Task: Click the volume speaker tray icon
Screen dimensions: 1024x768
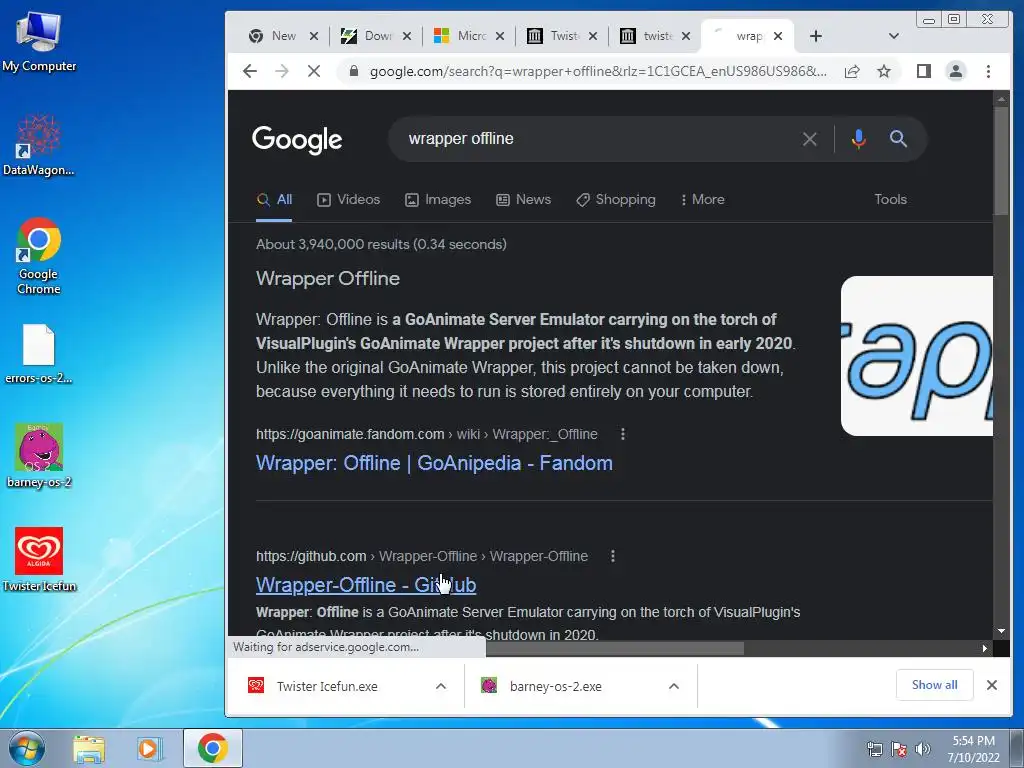Action: pos(923,749)
